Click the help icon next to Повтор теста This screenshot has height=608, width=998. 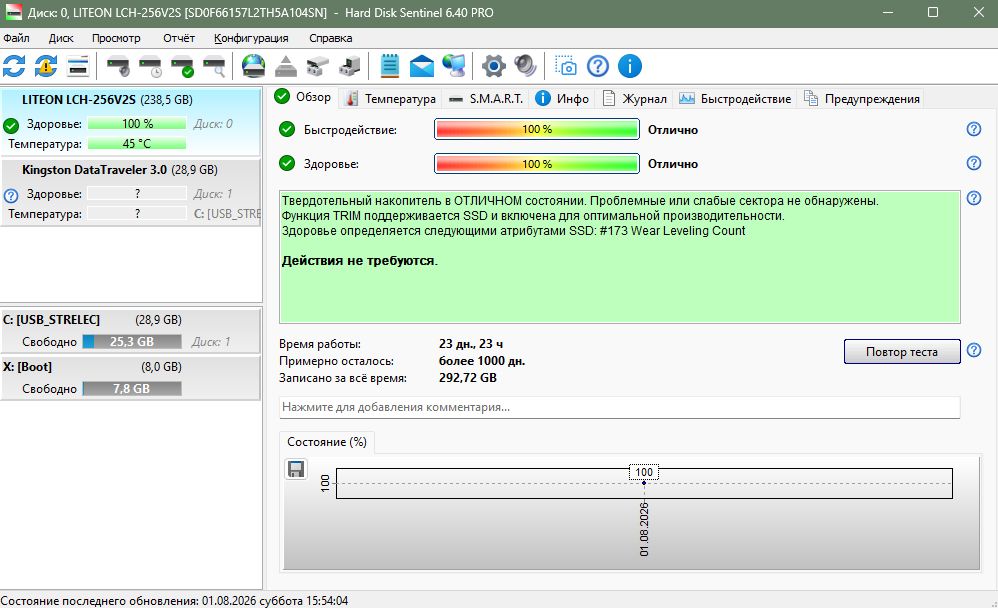click(x=973, y=350)
